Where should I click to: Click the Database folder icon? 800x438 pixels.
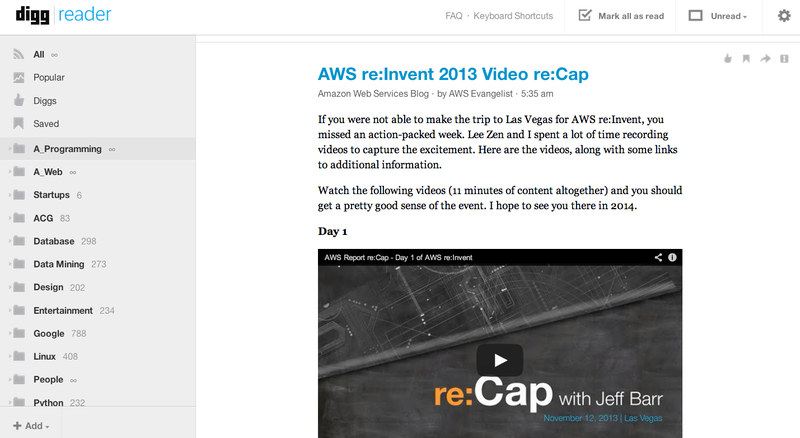(19, 241)
